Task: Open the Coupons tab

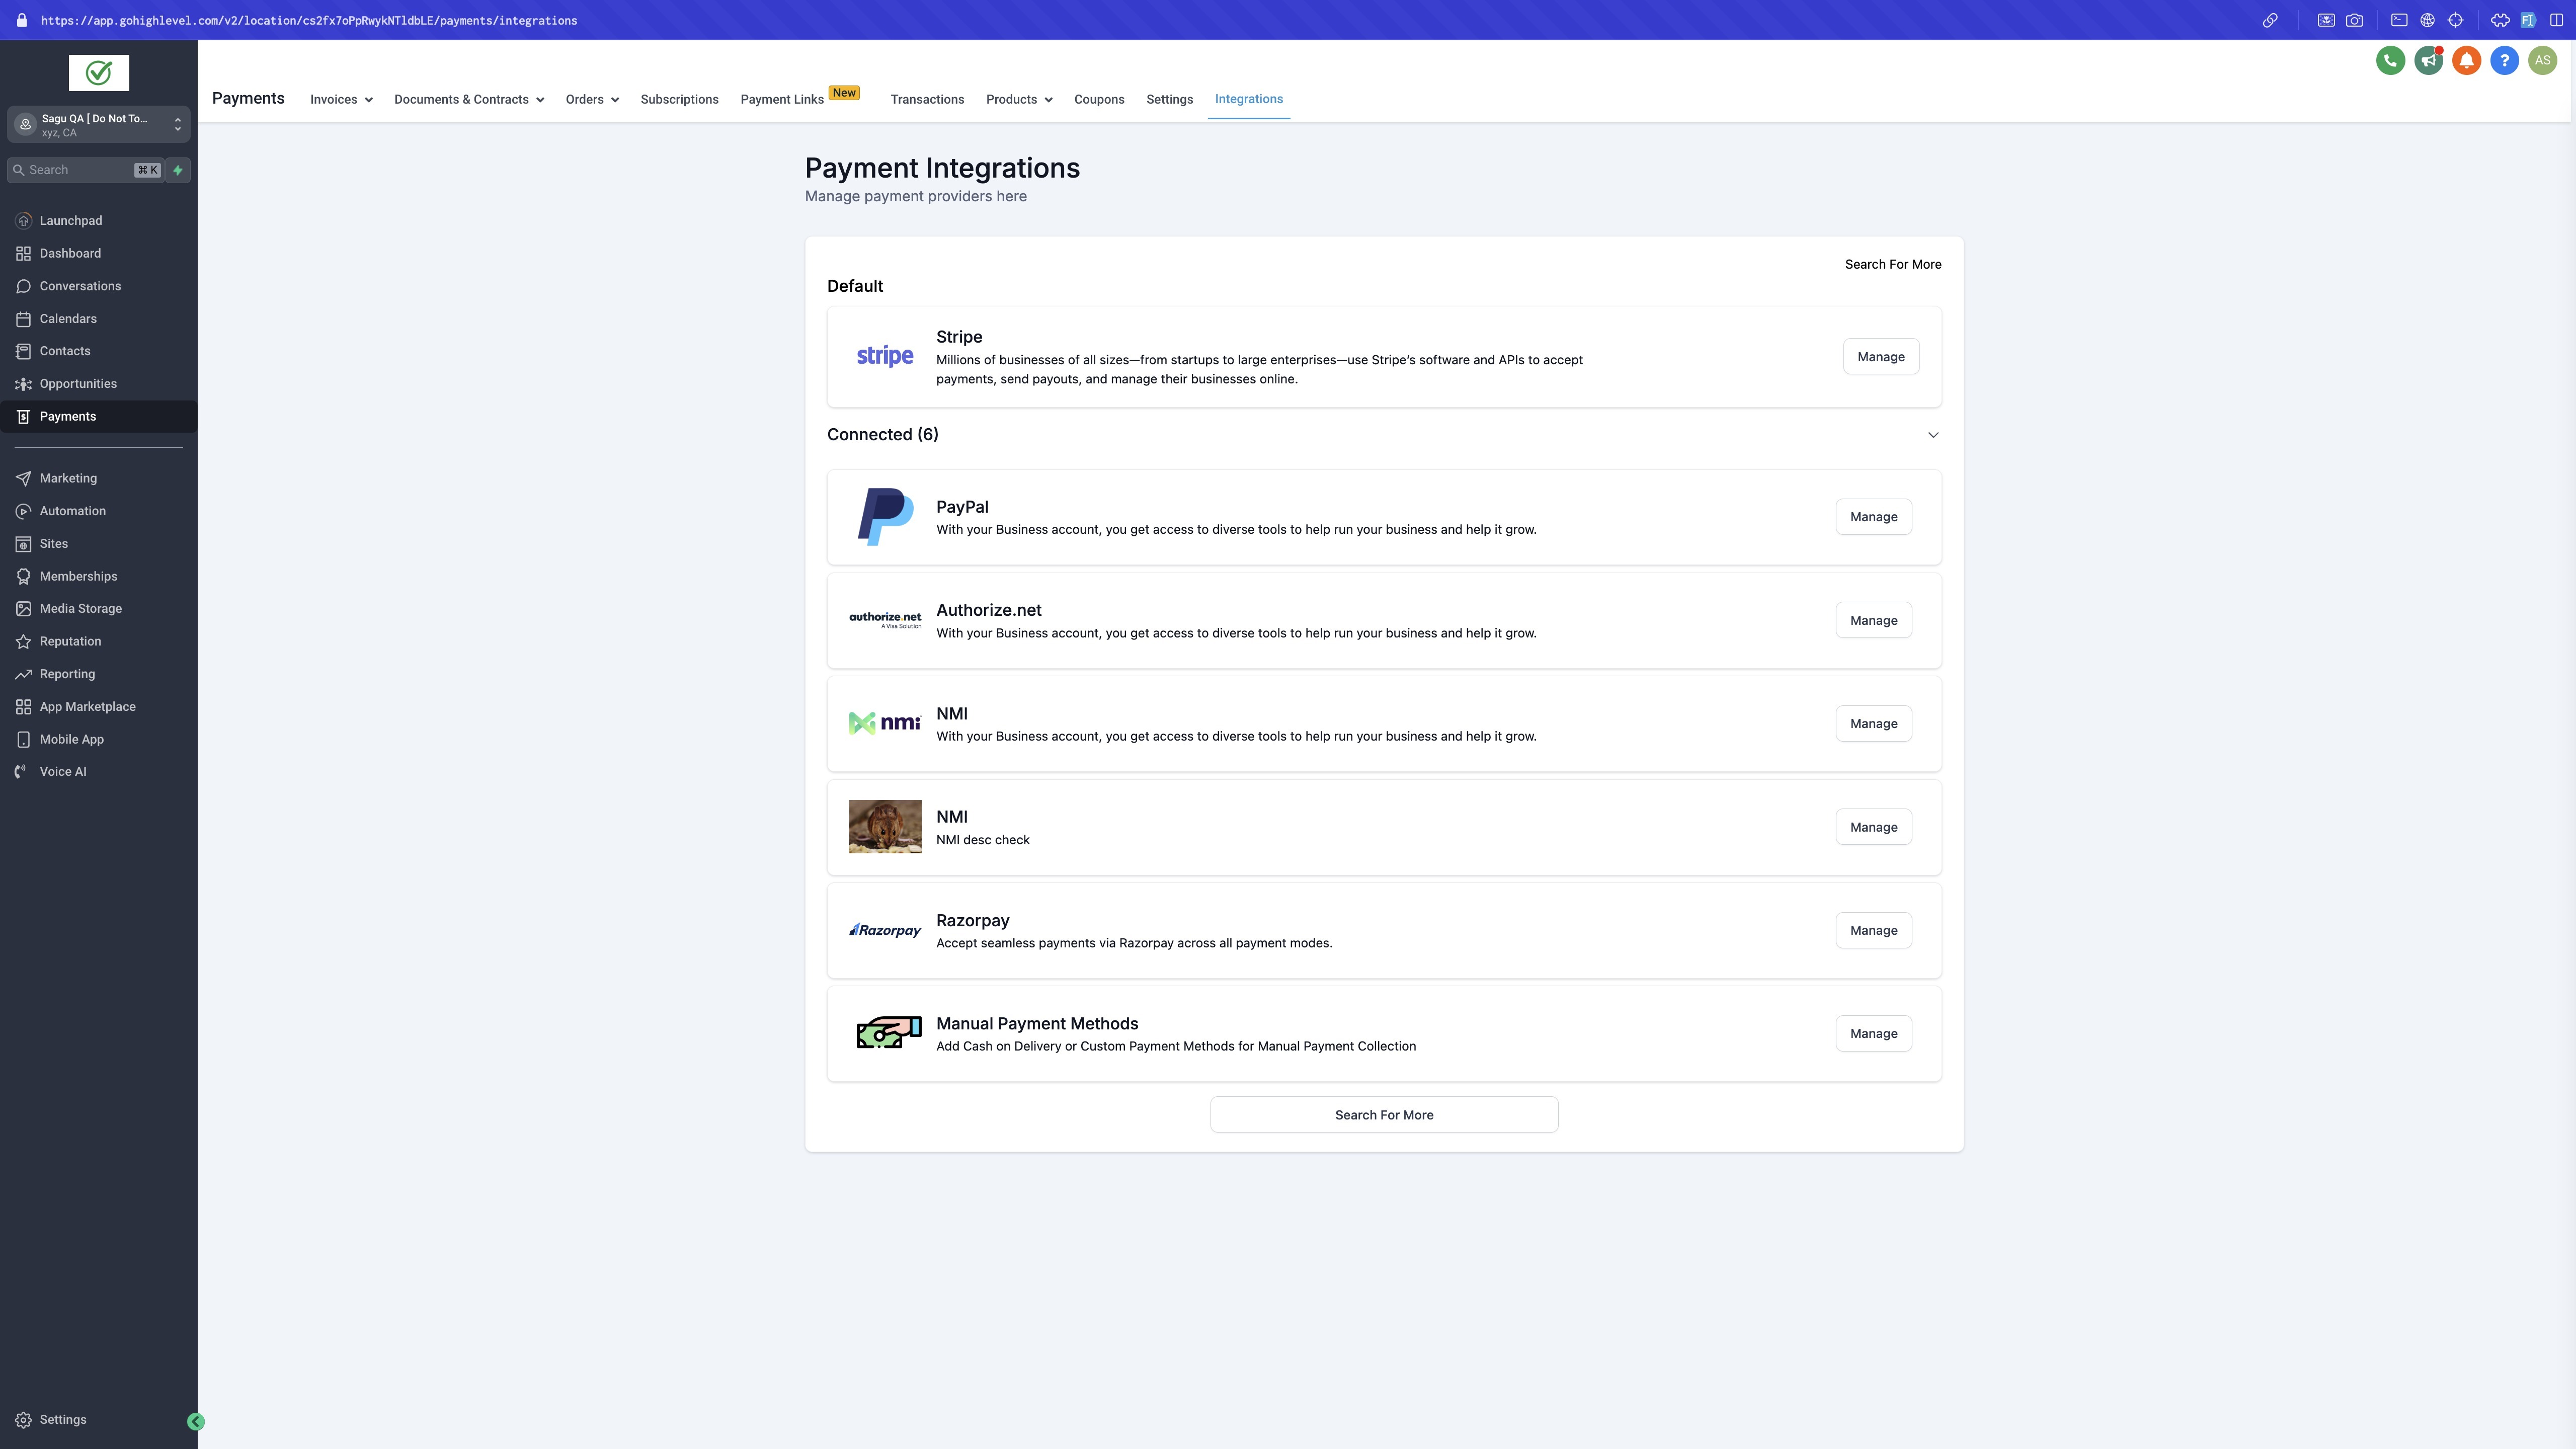Action: [x=1098, y=100]
